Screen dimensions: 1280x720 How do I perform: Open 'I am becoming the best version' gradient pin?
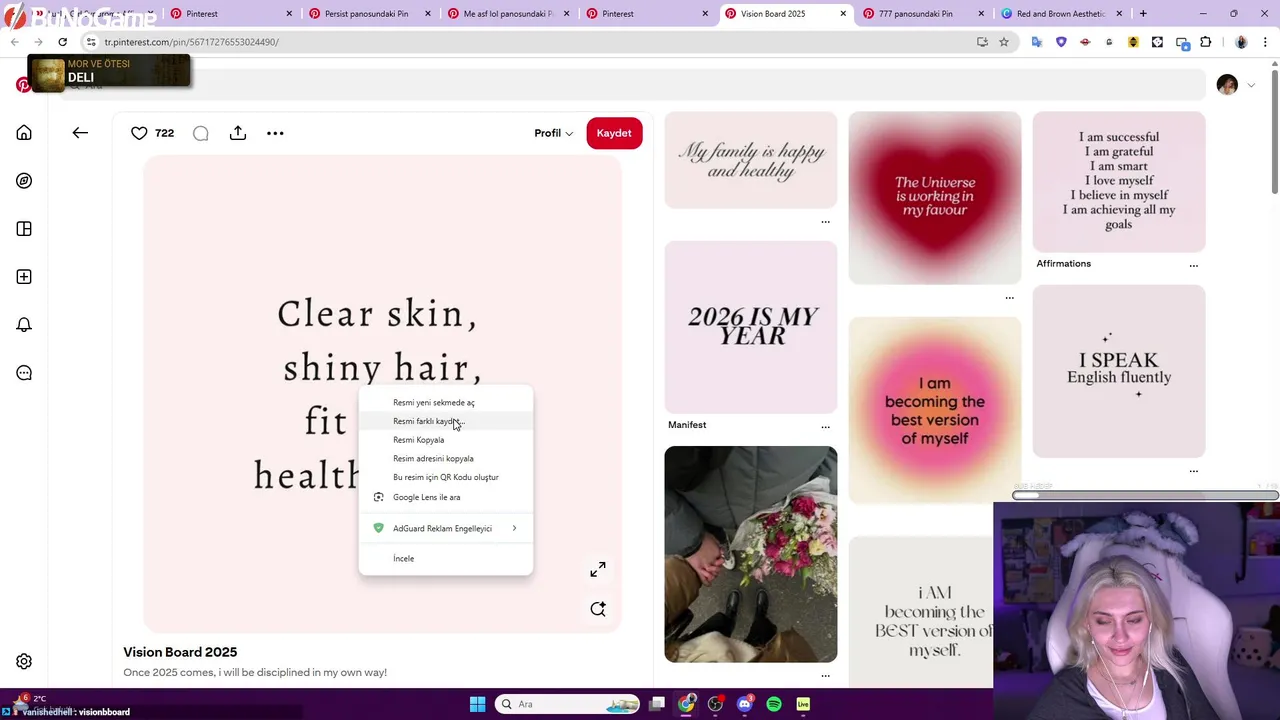tap(935, 410)
